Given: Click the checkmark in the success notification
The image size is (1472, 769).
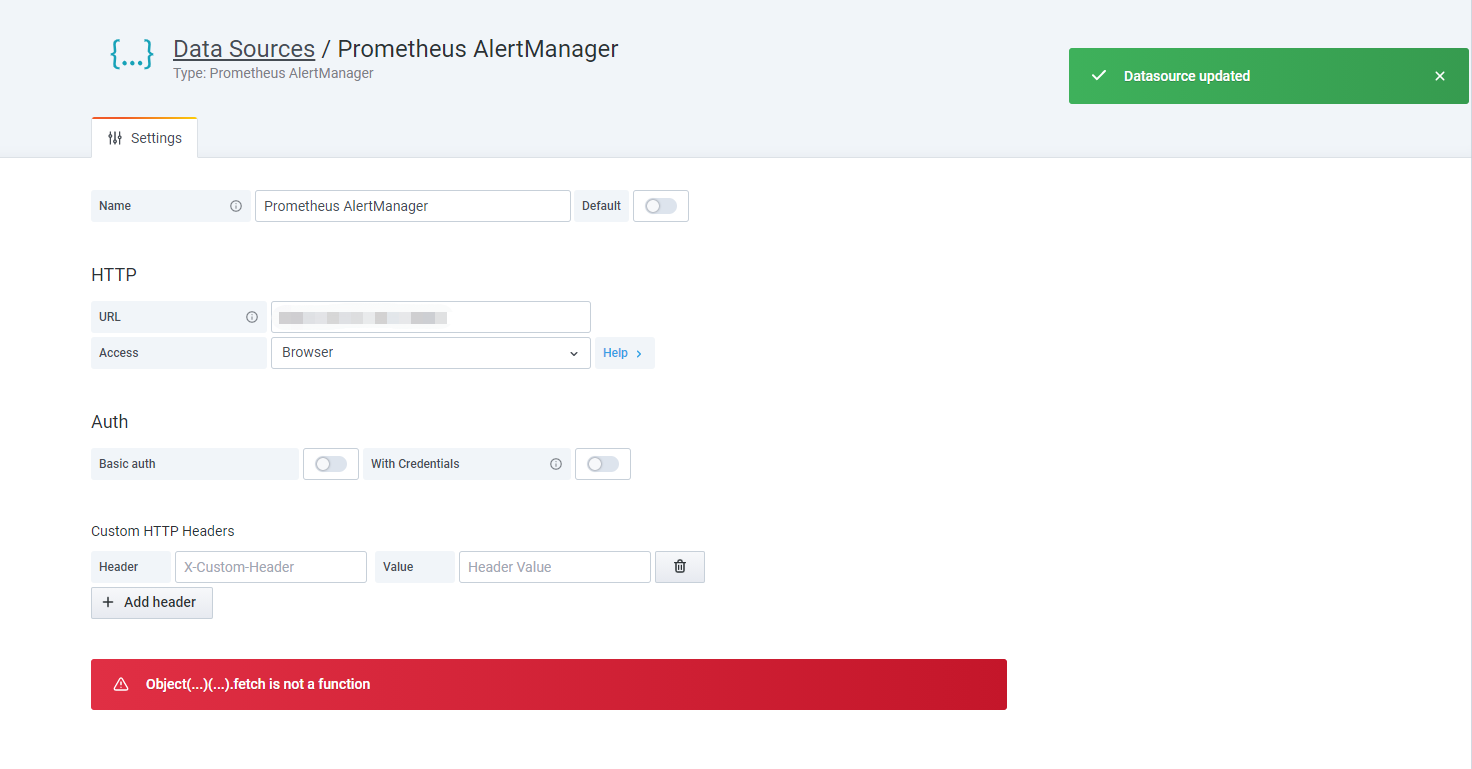Looking at the screenshot, I should [x=1099, y=75].
